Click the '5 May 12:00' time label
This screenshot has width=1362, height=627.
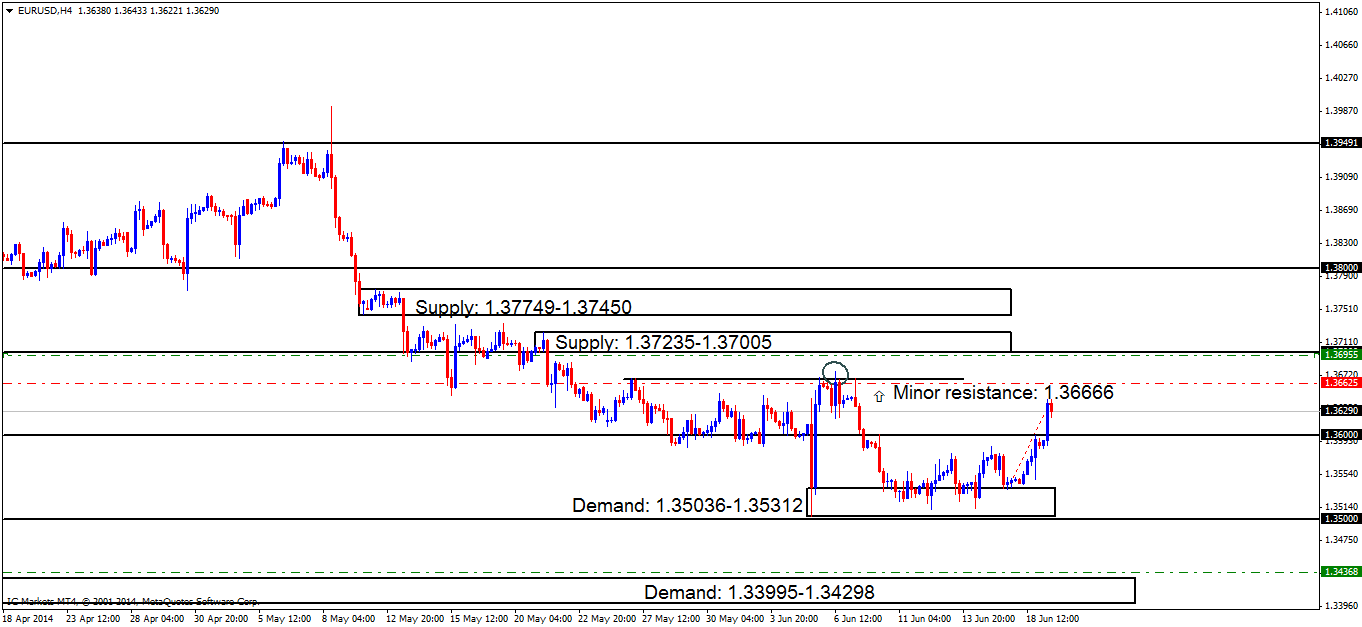coord(285,618)
